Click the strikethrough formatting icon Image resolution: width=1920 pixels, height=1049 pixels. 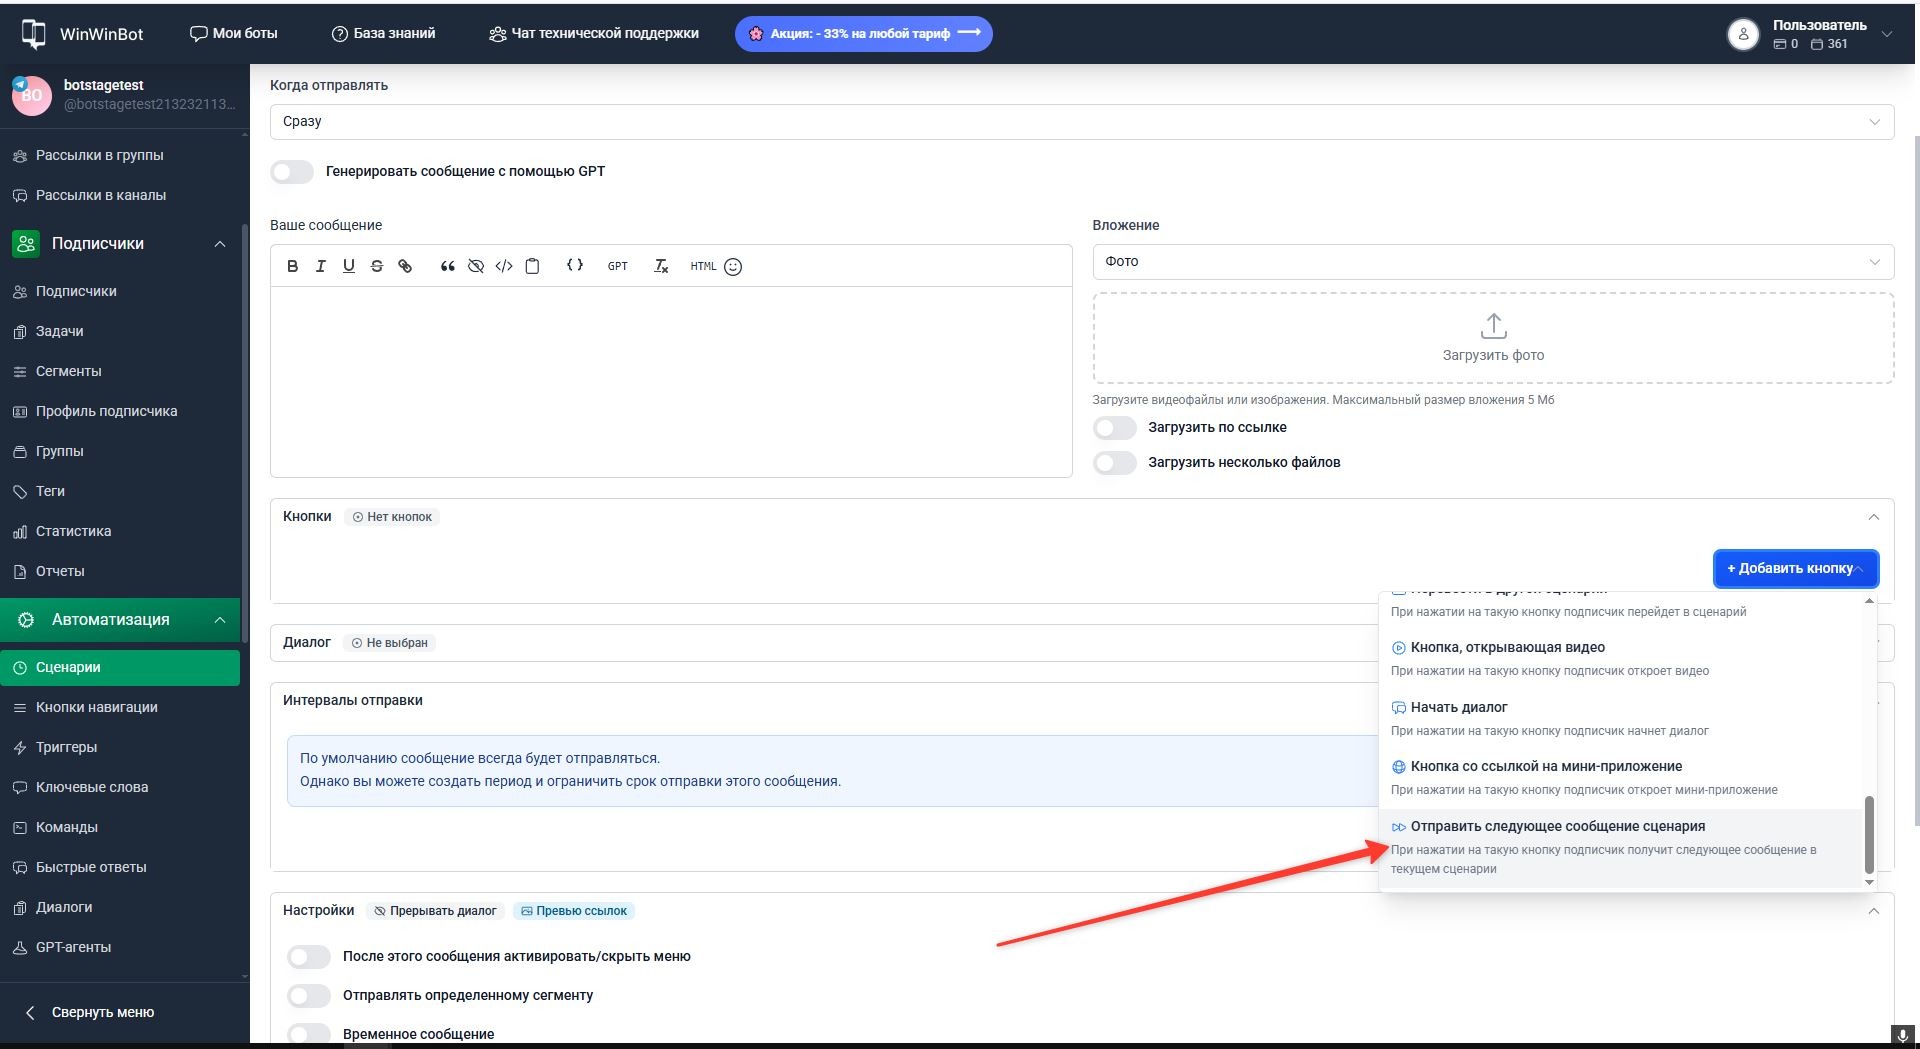377,266
